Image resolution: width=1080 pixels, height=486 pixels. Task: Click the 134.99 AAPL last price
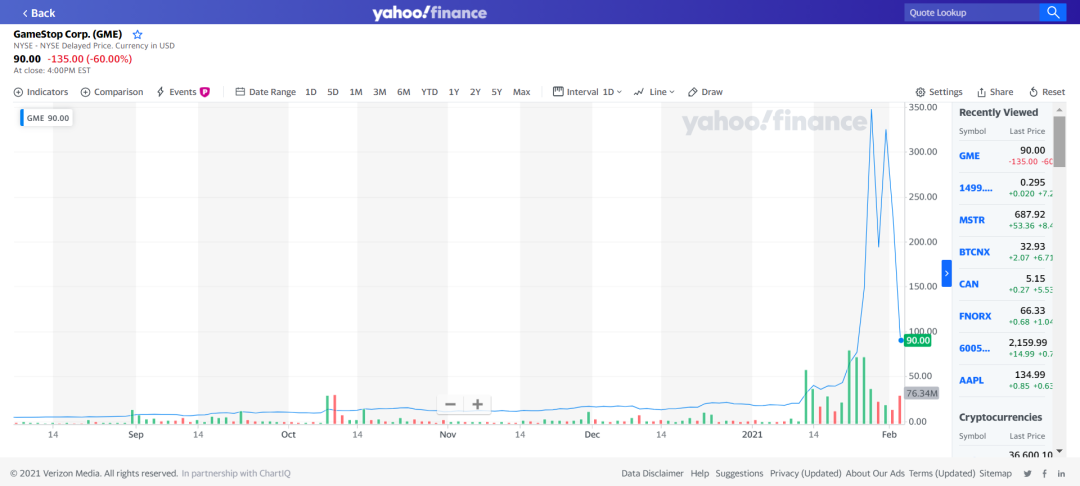pos(1030,374)
